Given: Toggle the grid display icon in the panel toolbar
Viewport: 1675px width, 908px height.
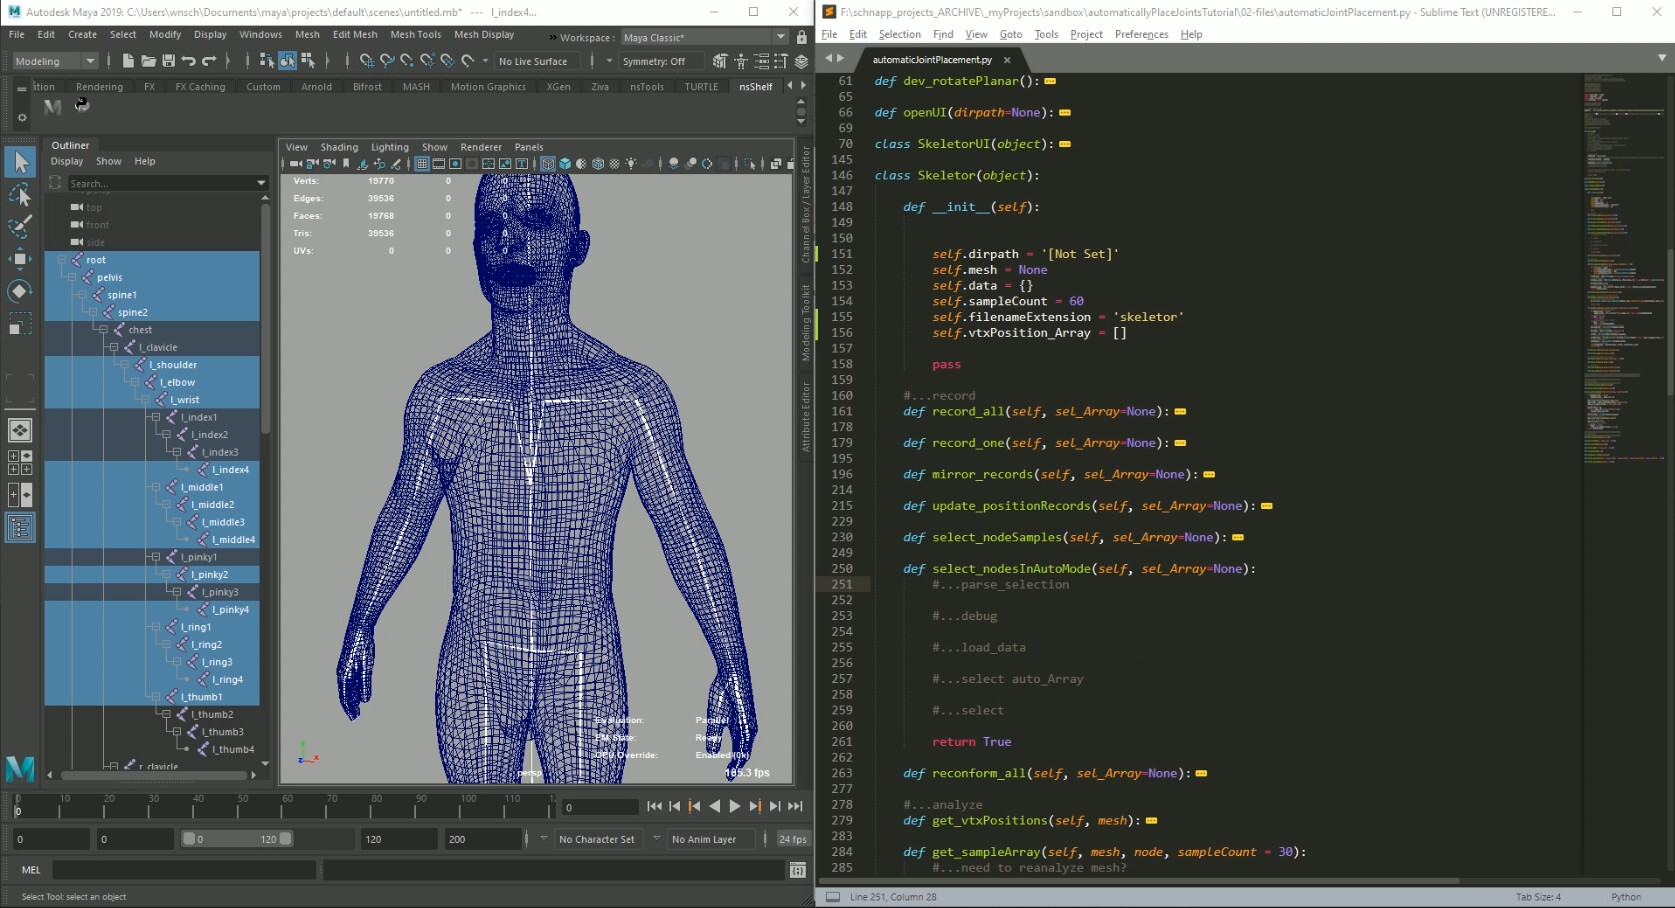Looking at the screenshot, I should pyautogui.click(x=422, y=163).
